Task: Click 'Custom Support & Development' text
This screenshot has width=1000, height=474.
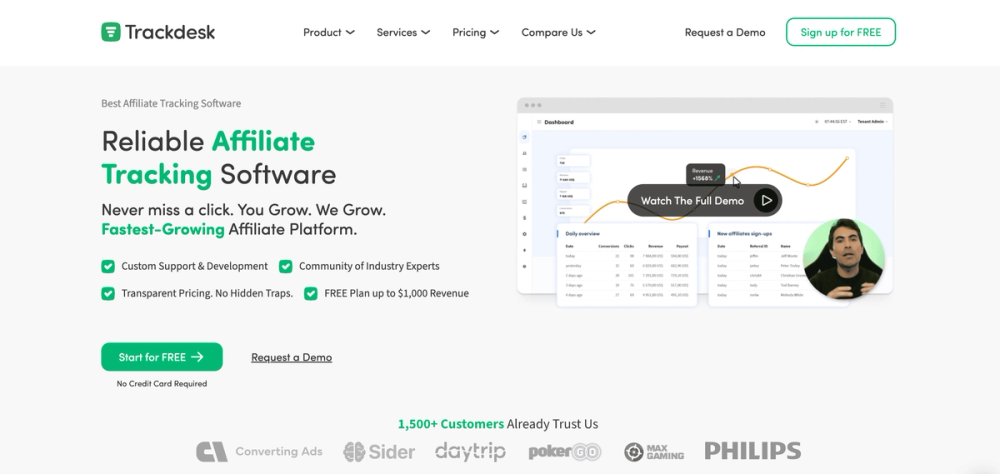Action: pos(195,266)
